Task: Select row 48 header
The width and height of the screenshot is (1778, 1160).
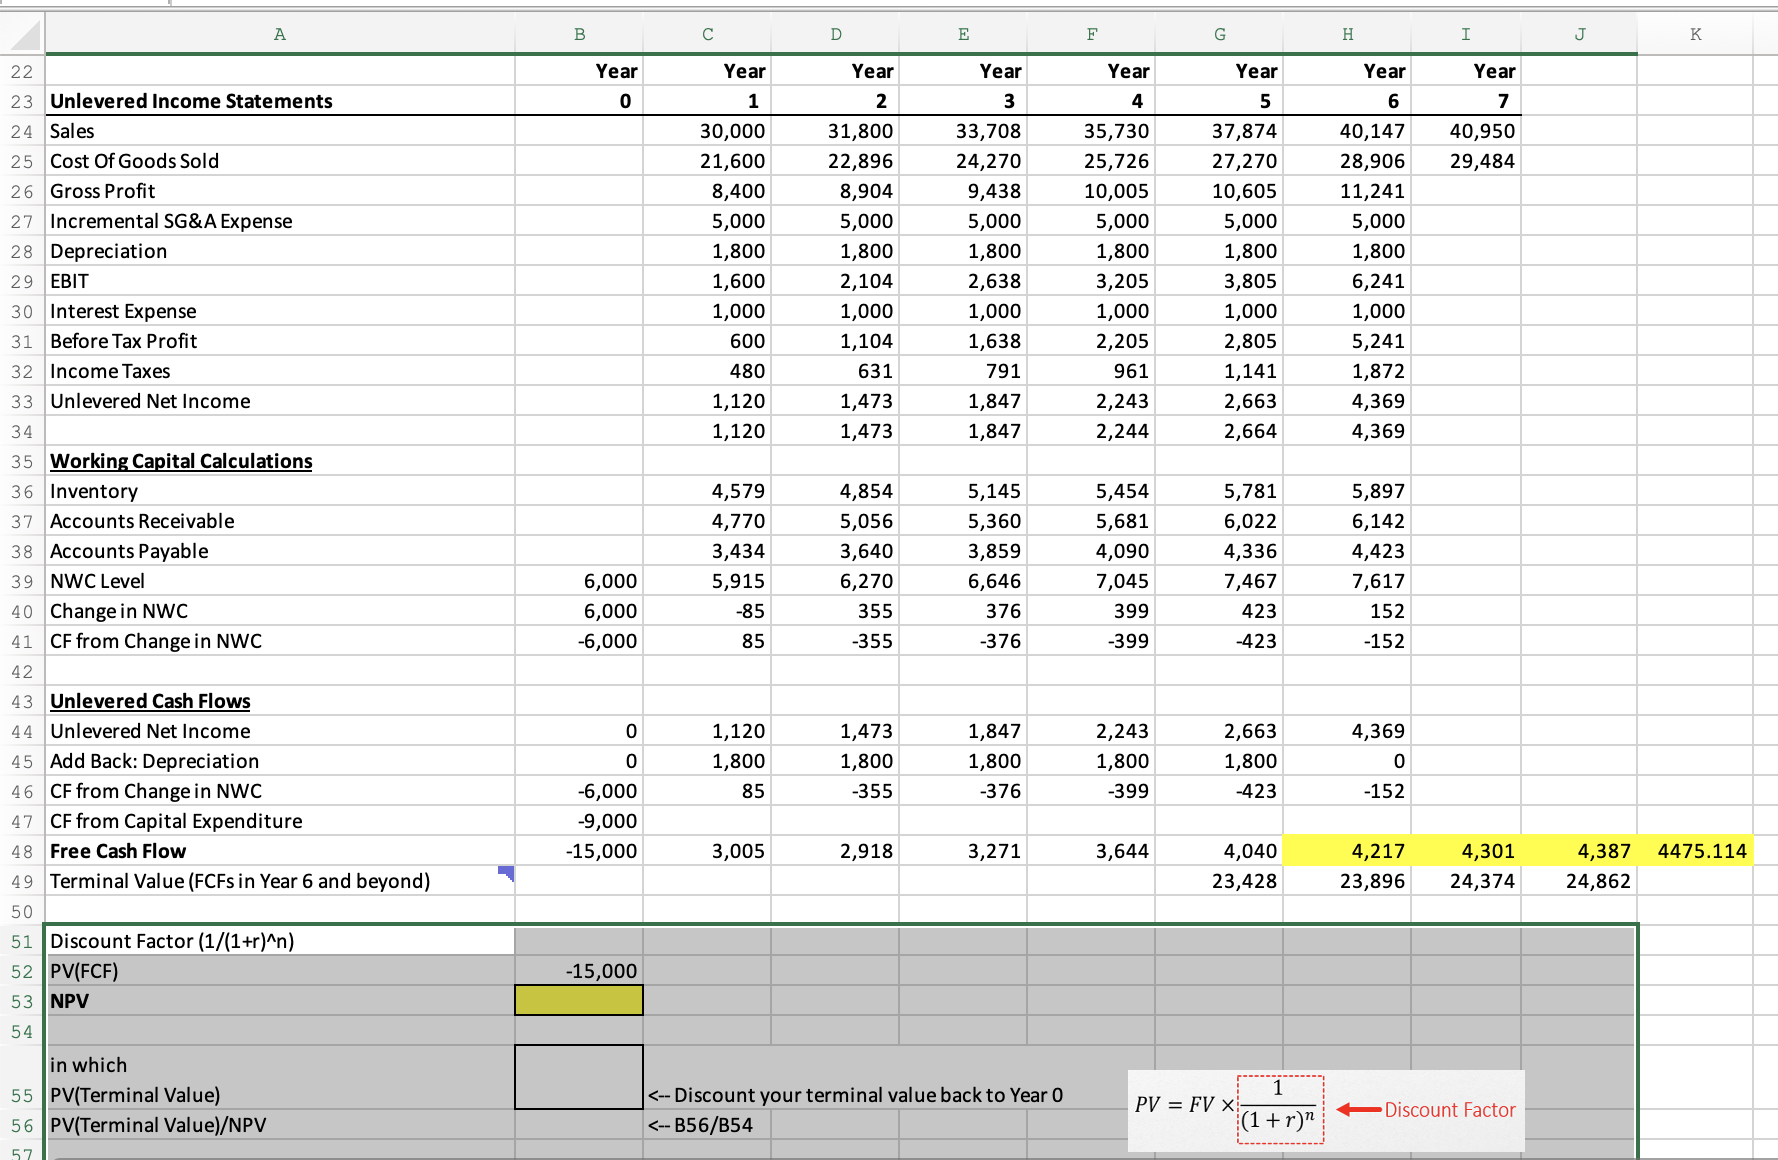Action: click(22, 850)
